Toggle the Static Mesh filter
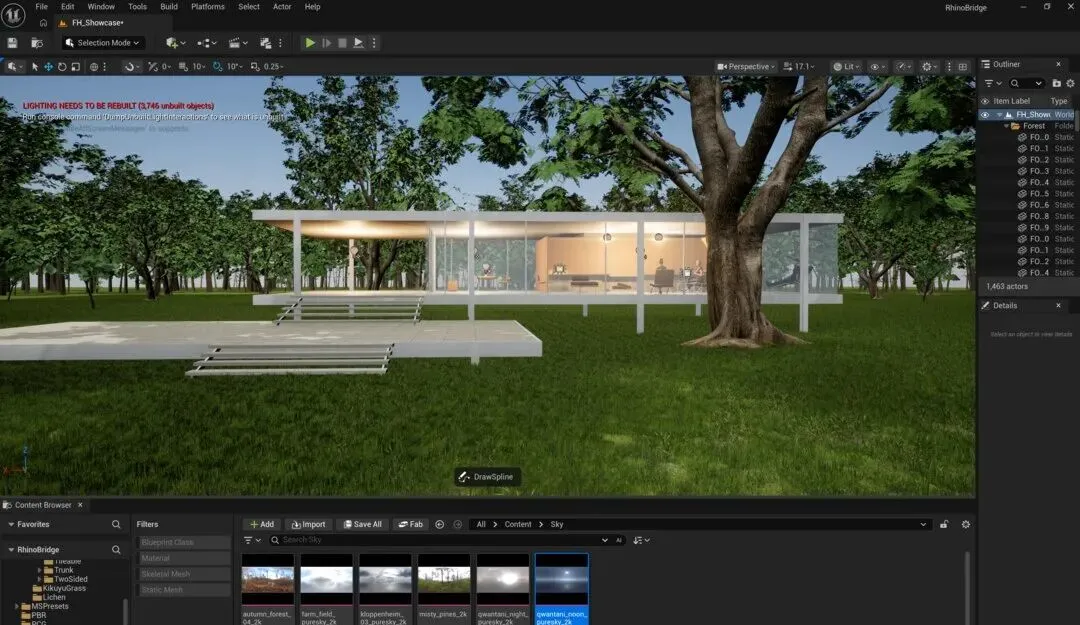Image resolution: width=1080 pixels, height=625 pixels. point(183,590)
